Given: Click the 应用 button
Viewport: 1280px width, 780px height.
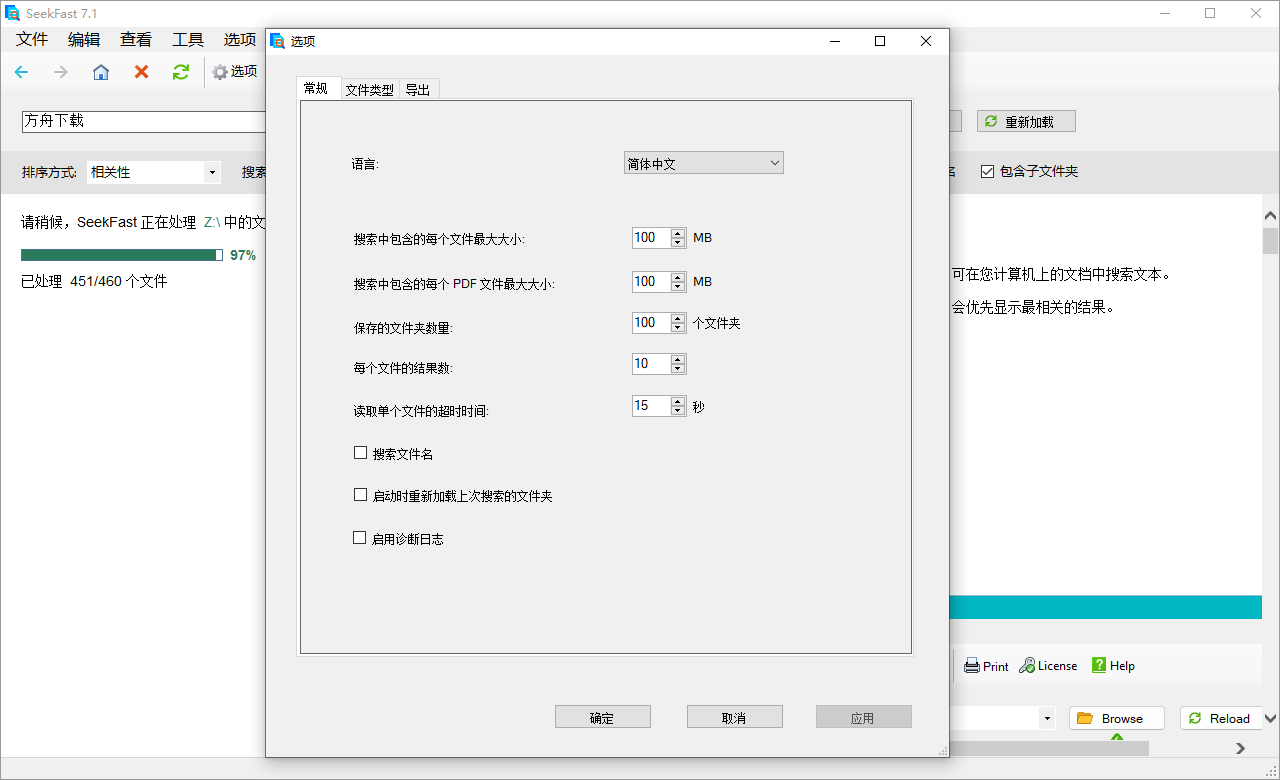Looking at the screenshot, I should [x=864, y=717].
